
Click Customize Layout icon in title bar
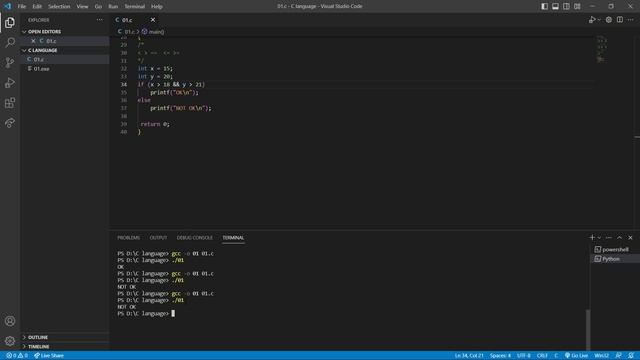coord(577,6)
